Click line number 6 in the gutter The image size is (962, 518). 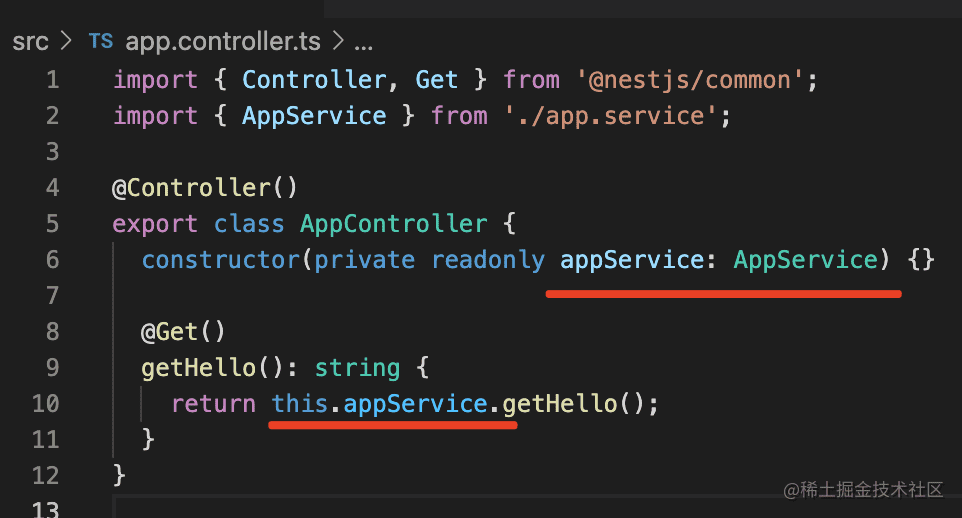[52, 260]
